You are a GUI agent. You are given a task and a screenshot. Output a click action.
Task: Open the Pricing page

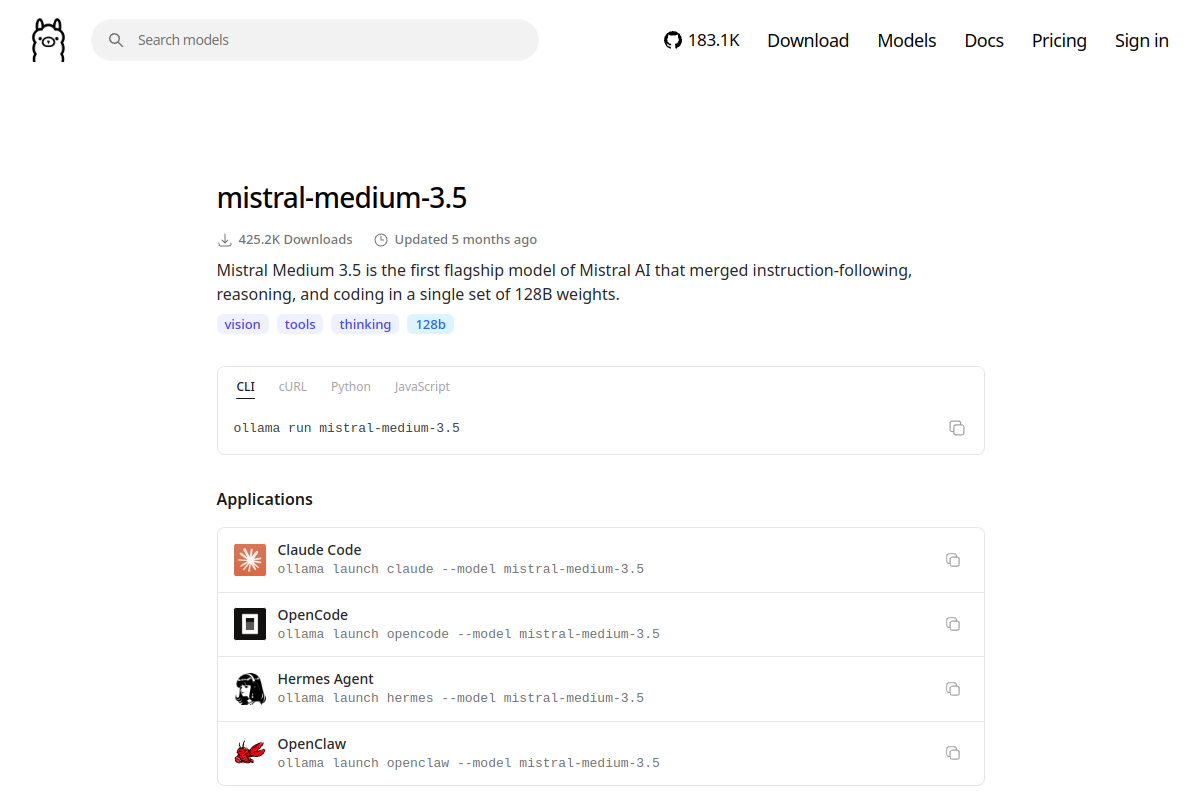1059,40
